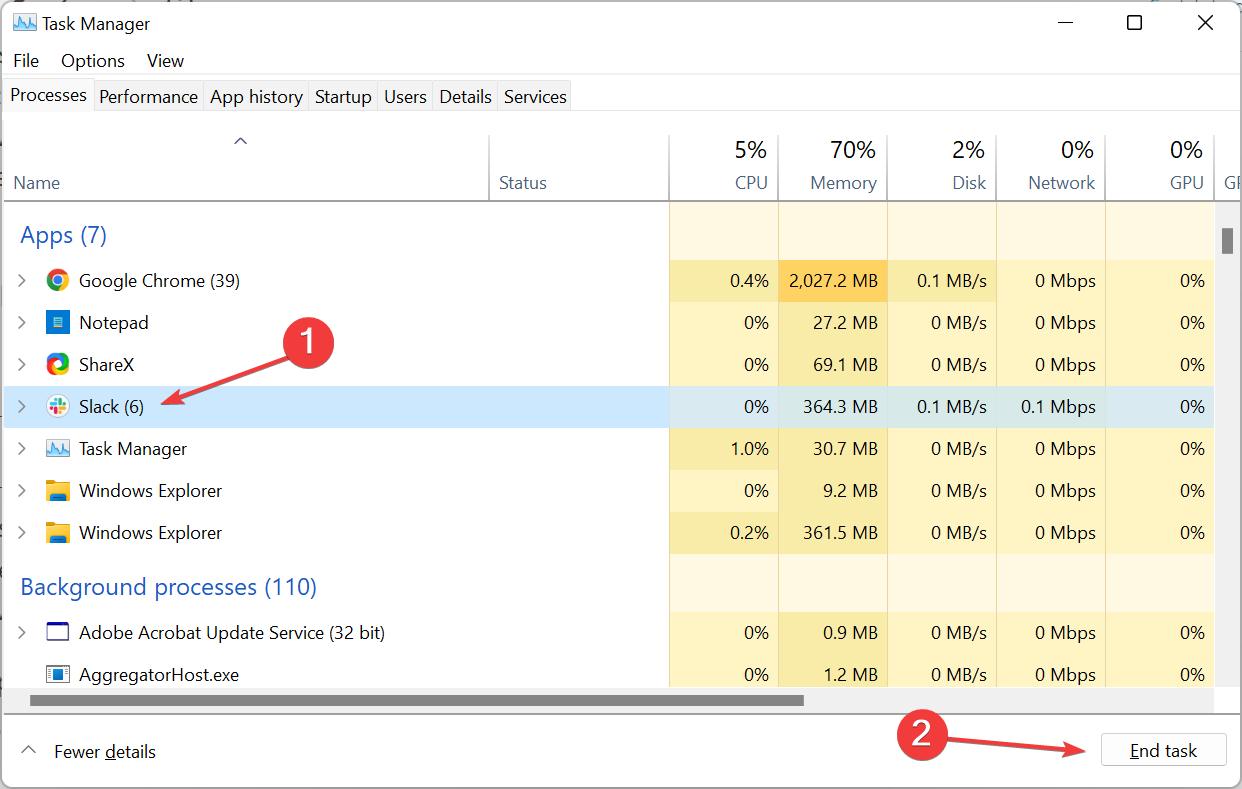This screenshot has height=789, width=1242.
Task: Expand ShareX process group
Action: (x=22, y=365)
